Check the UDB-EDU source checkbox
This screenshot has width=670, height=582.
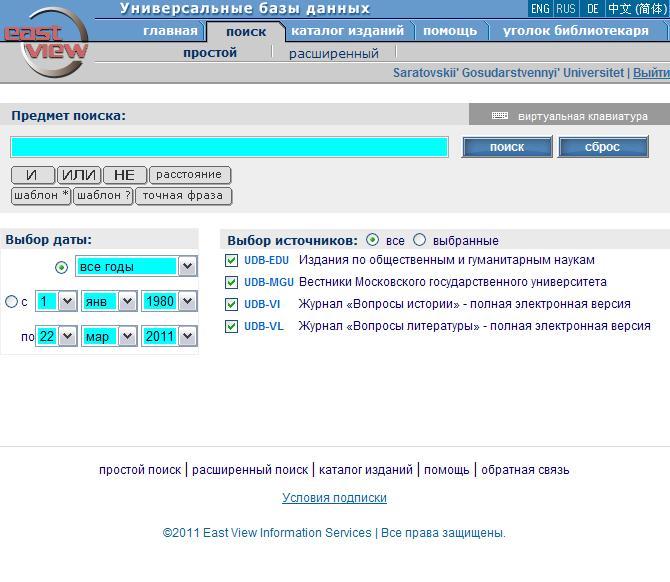pyautogui.click(x=232, y=260)
